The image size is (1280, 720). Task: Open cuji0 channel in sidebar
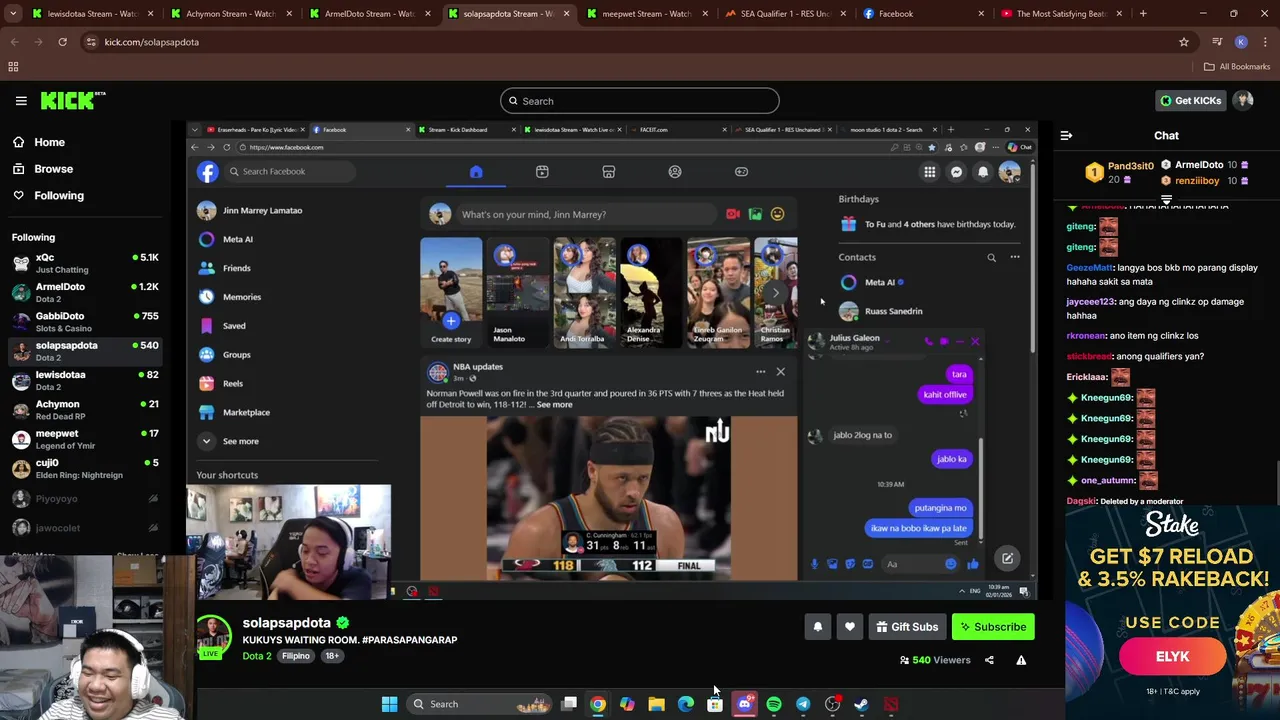pos(85,468)
